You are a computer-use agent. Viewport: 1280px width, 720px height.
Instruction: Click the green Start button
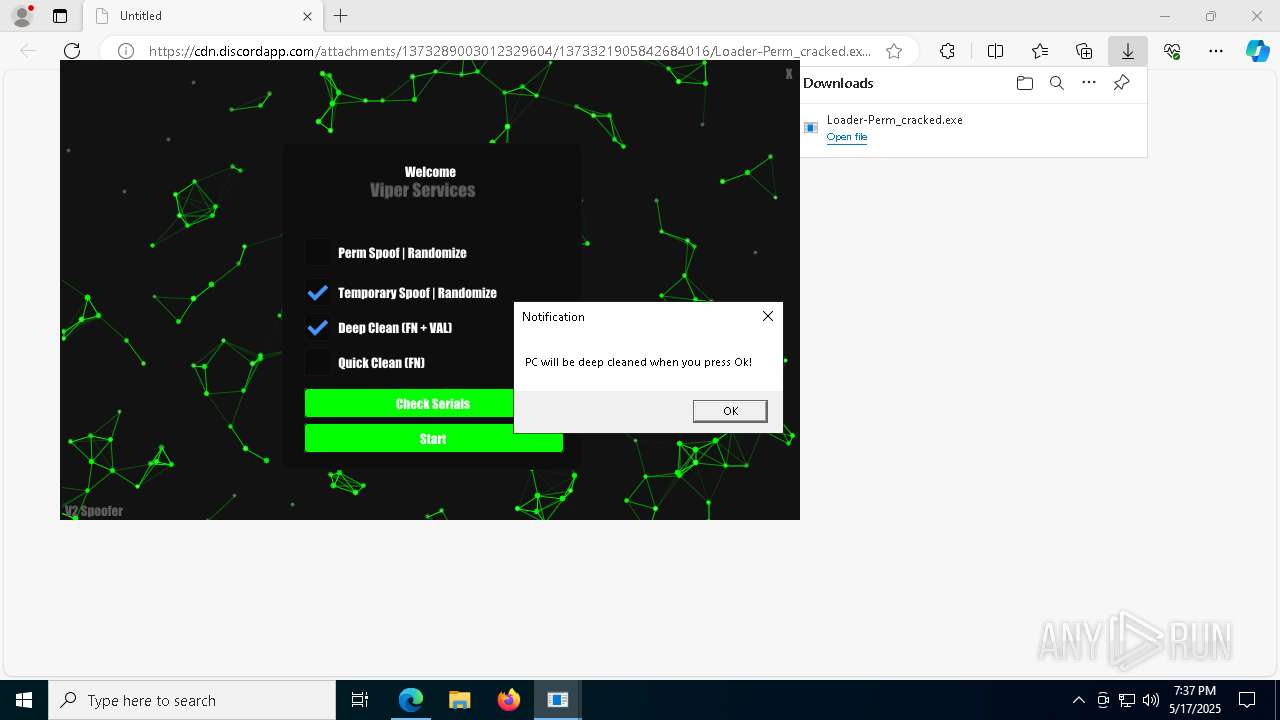pos(433,438)
